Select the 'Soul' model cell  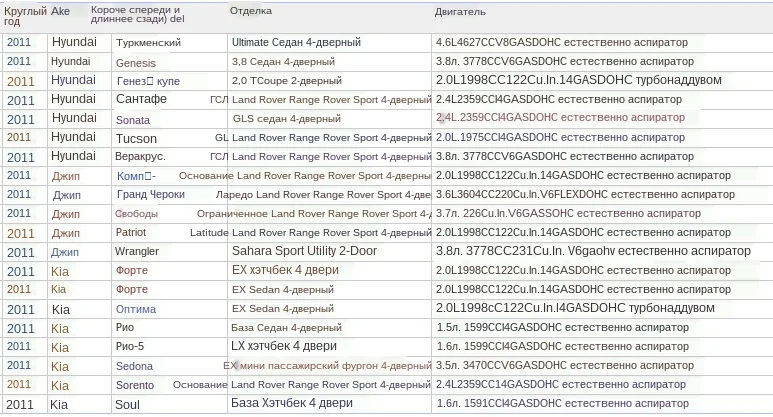click(127, 405)
